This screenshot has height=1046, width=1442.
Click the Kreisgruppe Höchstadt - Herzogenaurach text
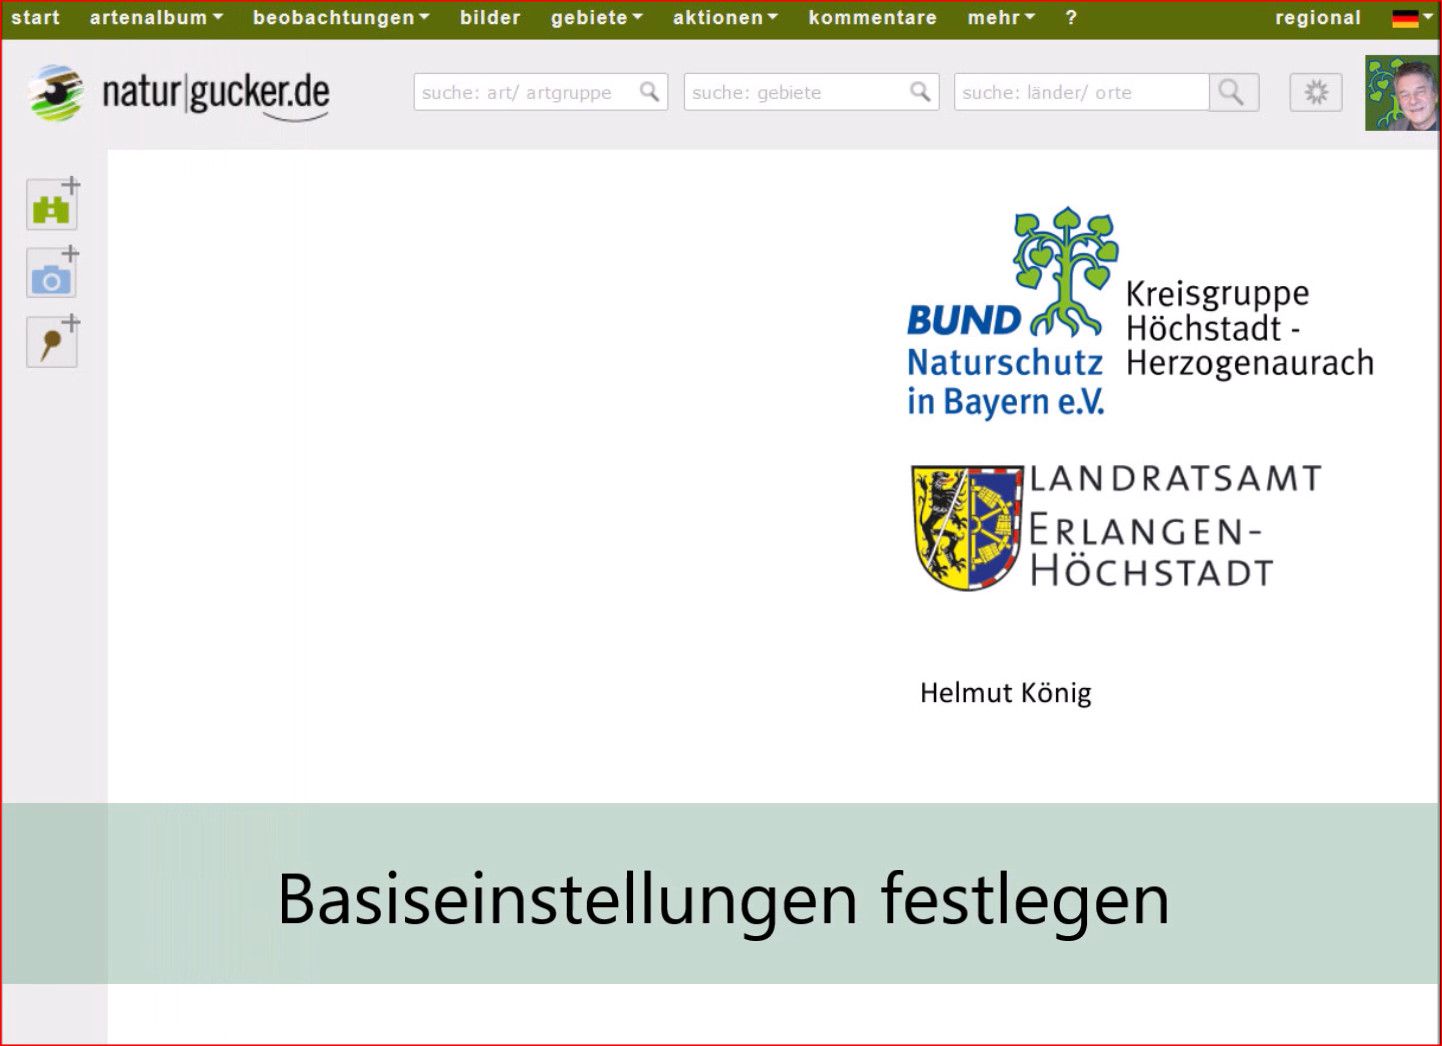tap(1249, 329)
